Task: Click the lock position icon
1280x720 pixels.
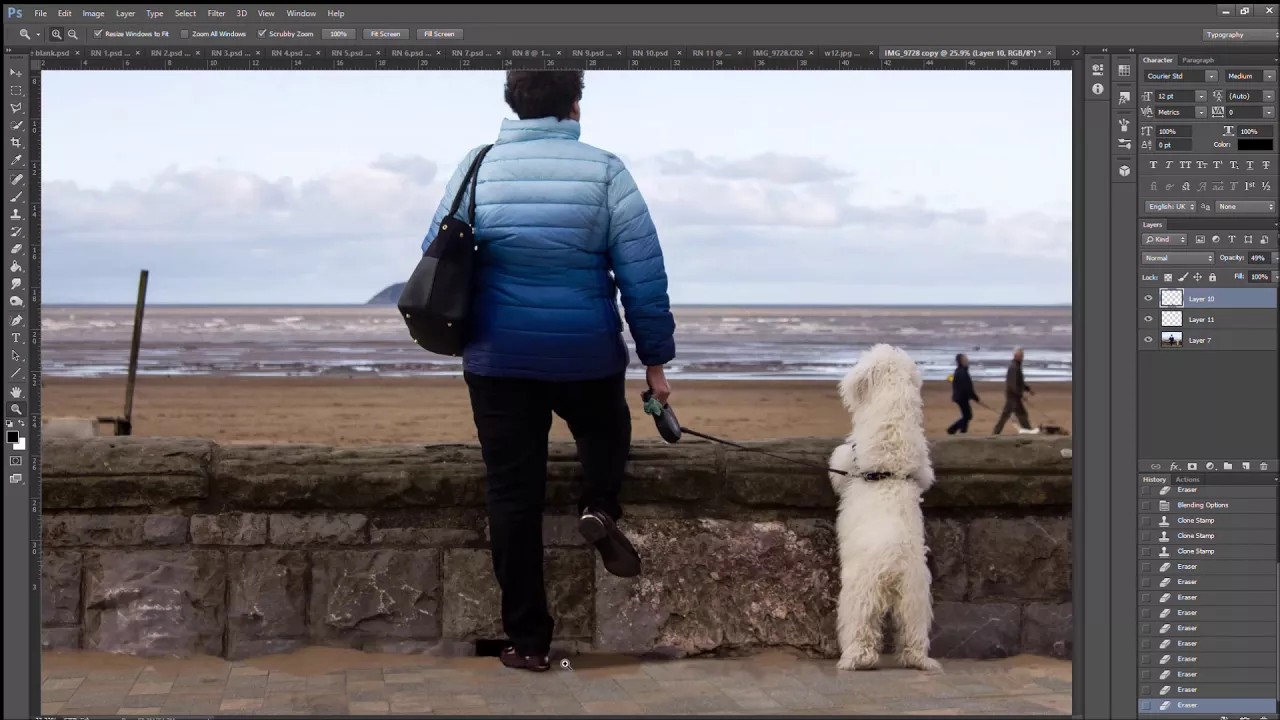Action: (x=1197, y=277)
